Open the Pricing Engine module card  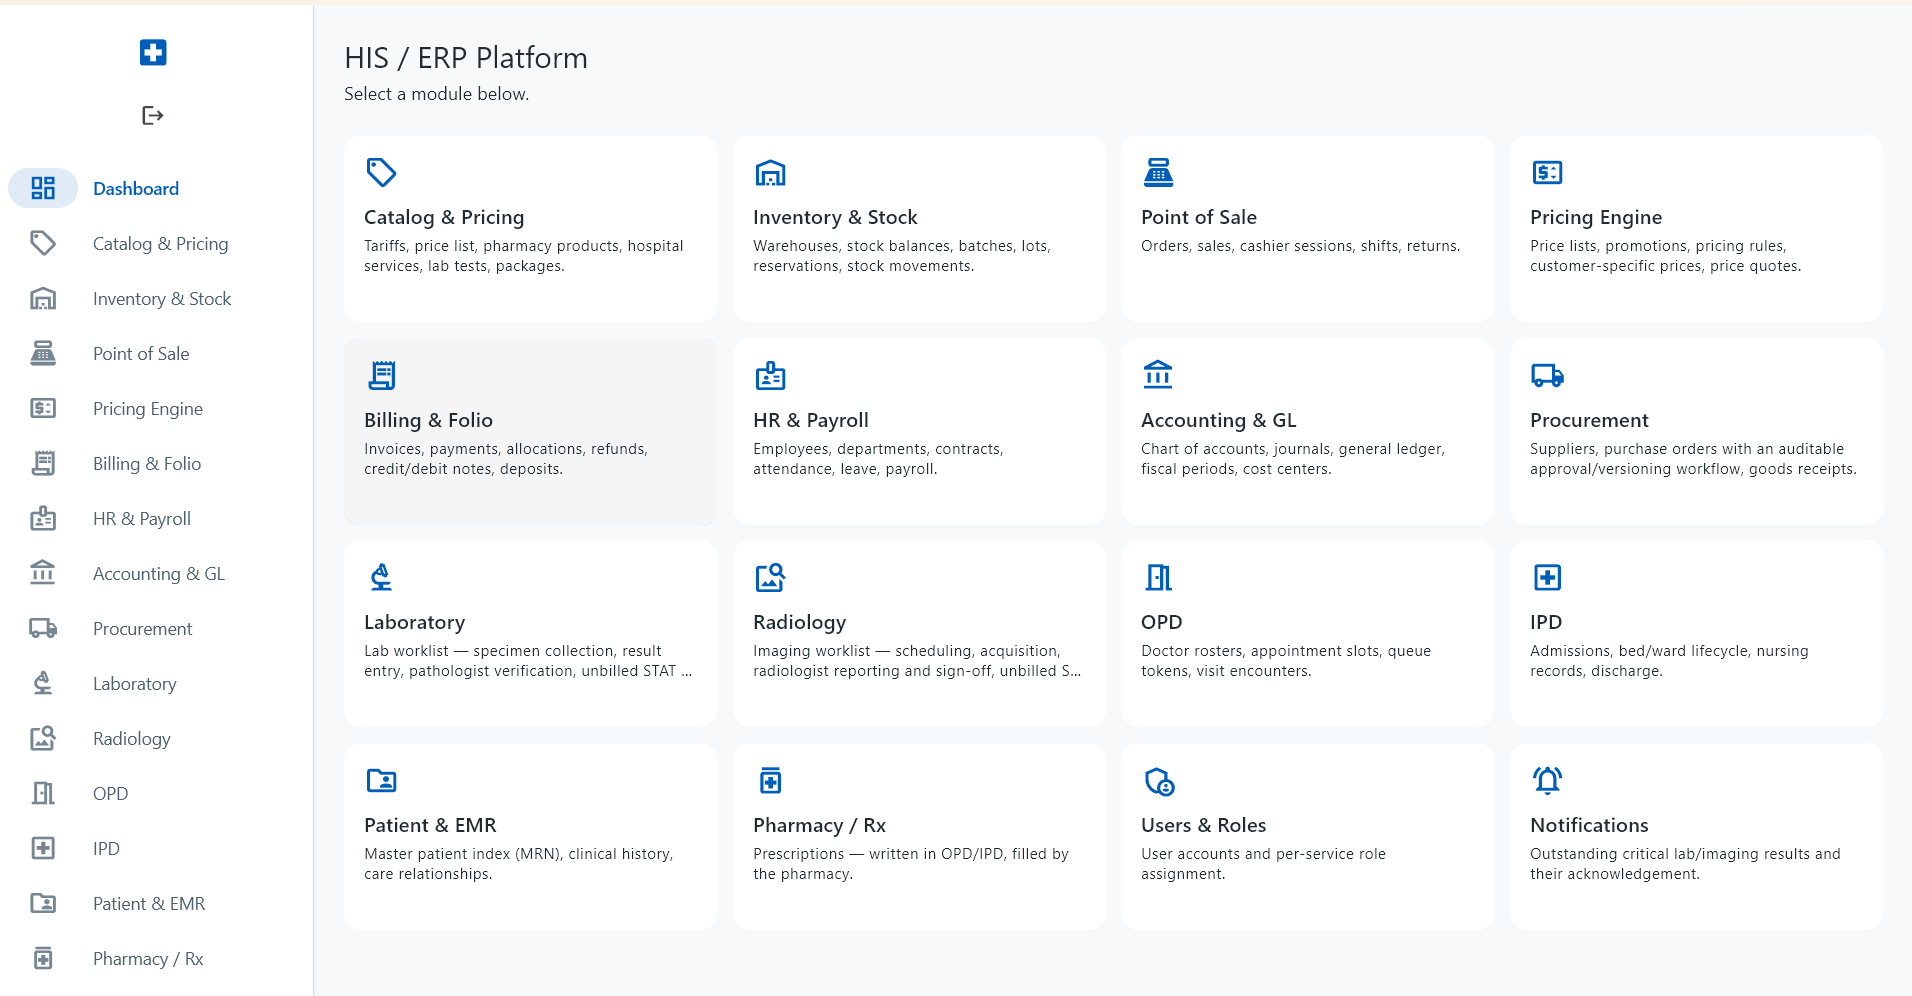1696,228
